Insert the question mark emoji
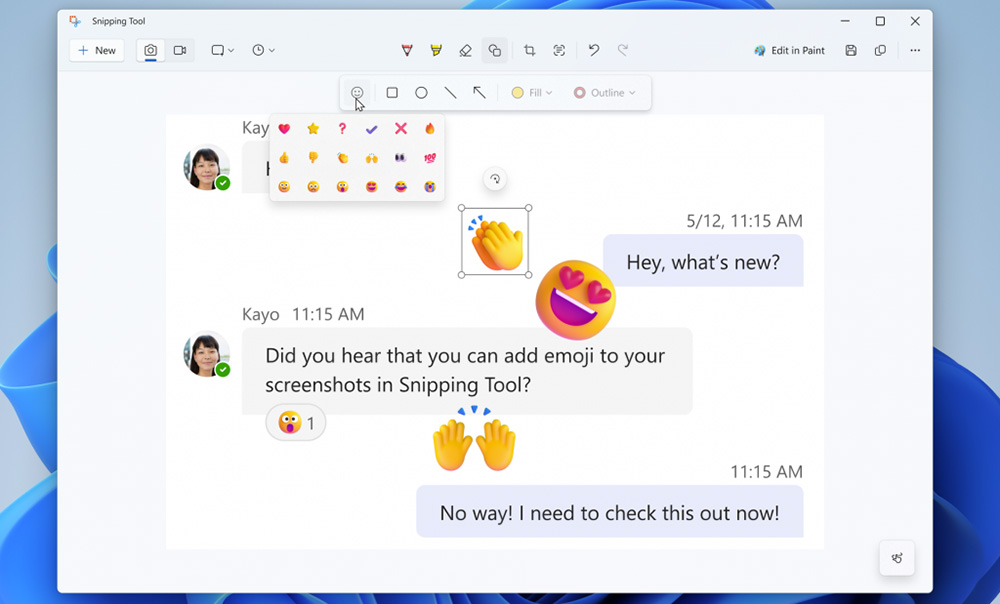 (x=342, y=129)
